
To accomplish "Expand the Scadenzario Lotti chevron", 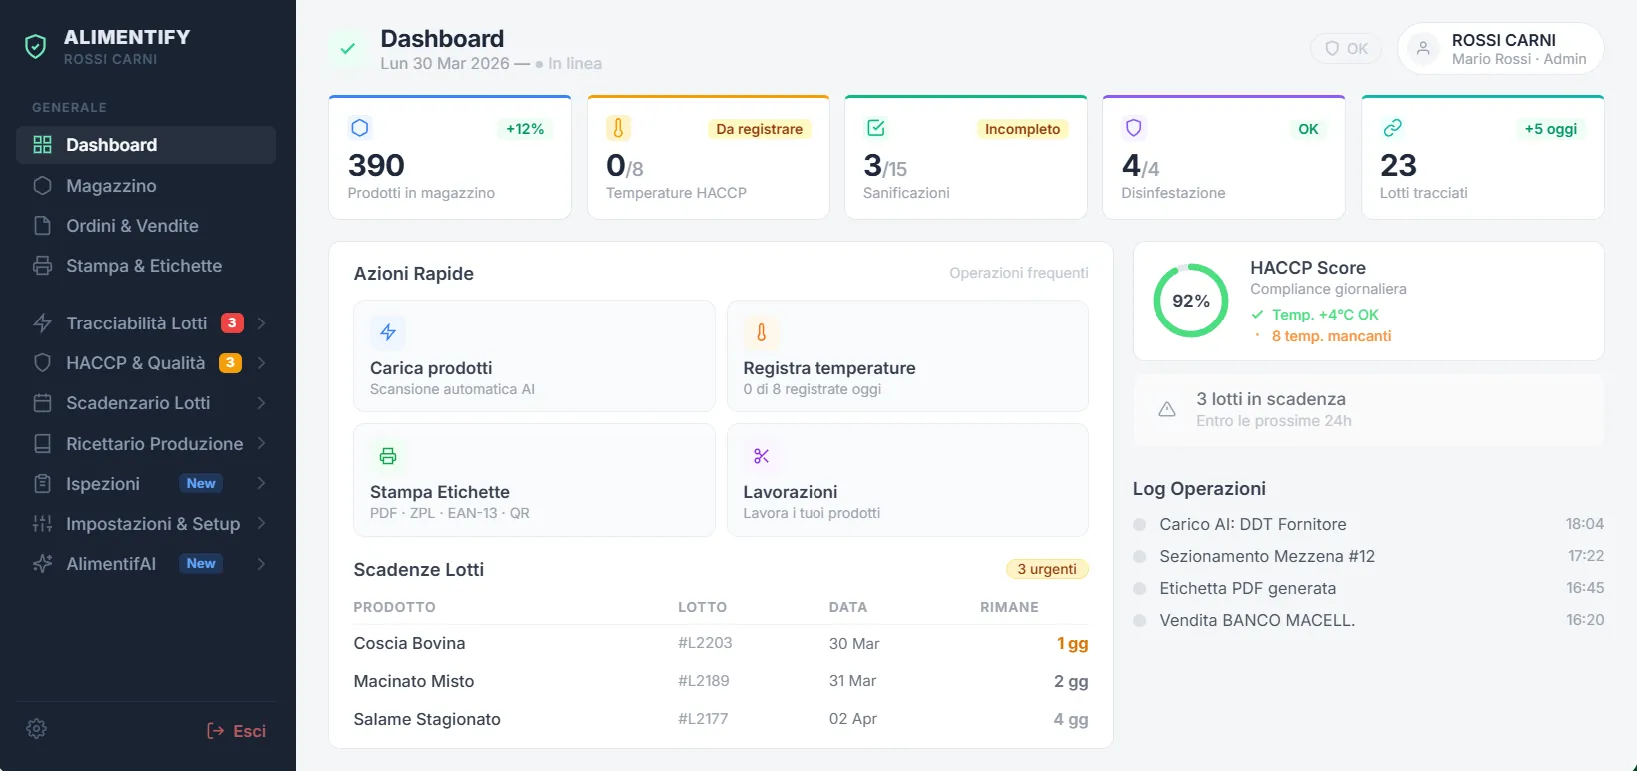I will (261, 403).
